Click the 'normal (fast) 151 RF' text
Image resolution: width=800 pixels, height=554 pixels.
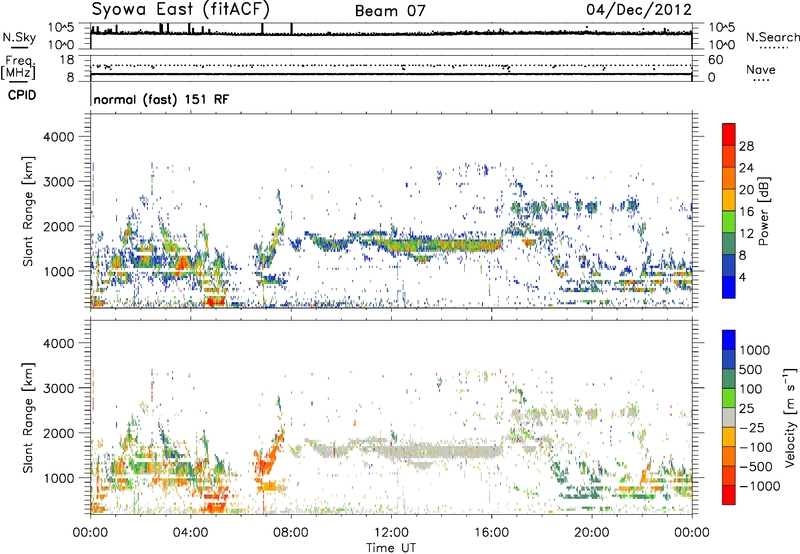pos(161,99)
